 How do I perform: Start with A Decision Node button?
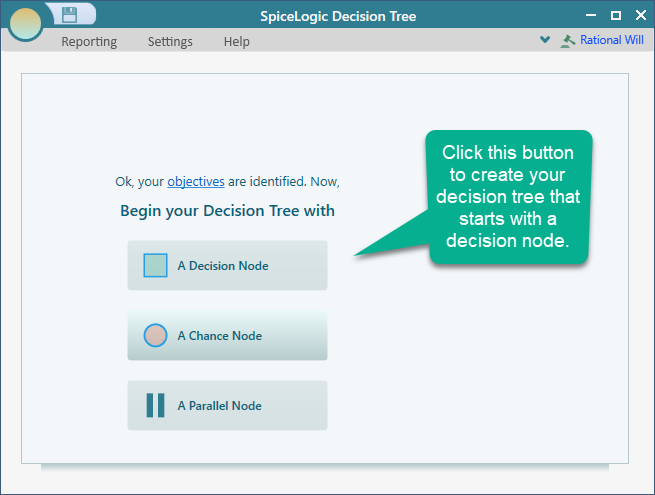pos(227,265)
